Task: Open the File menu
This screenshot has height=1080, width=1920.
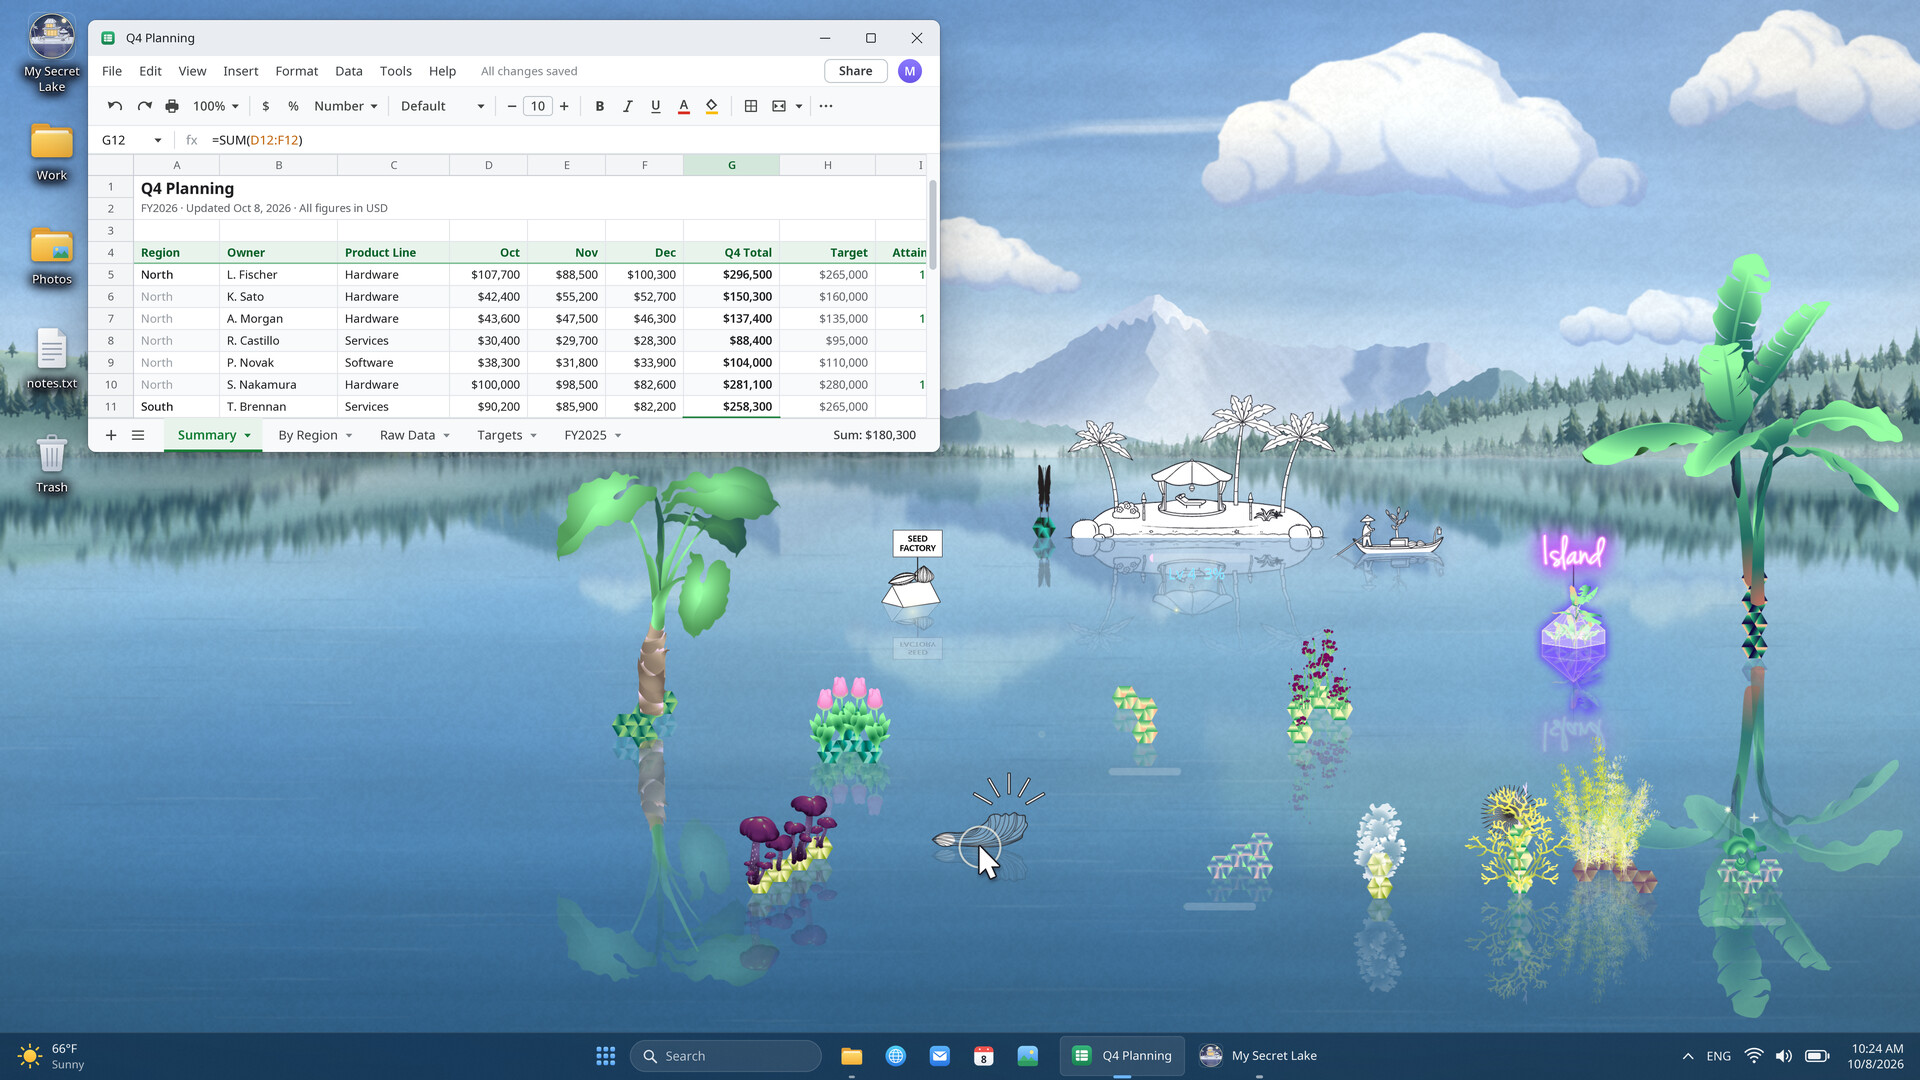Action: [x=112, y=71]
